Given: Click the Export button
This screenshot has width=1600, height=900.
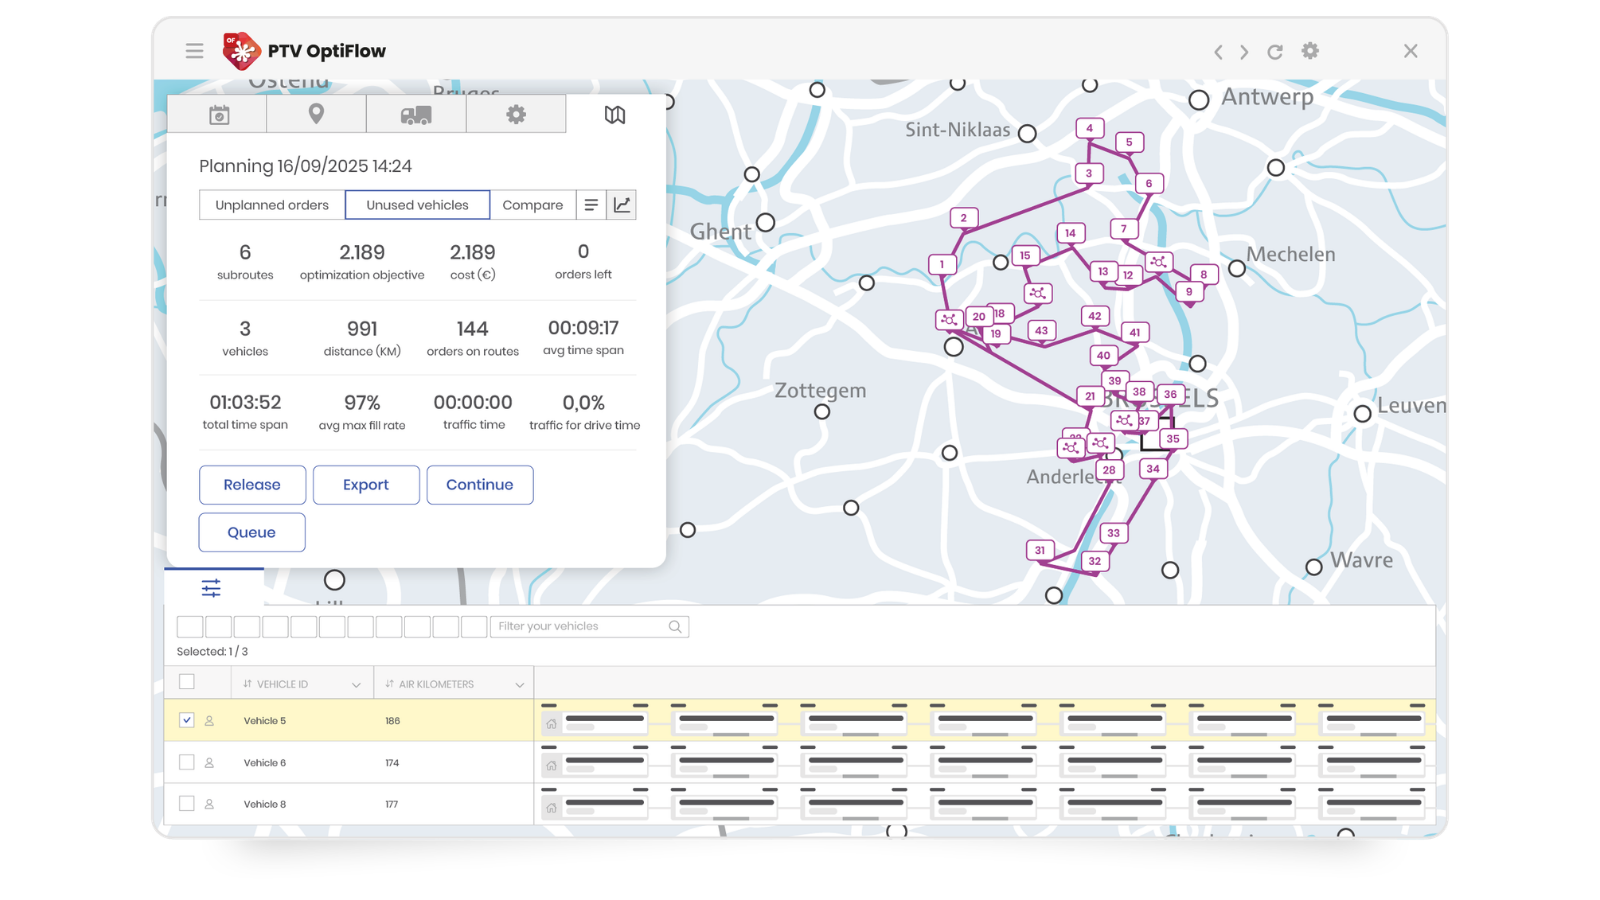Looking at the screenshot, I should click(x=366, y=485).
